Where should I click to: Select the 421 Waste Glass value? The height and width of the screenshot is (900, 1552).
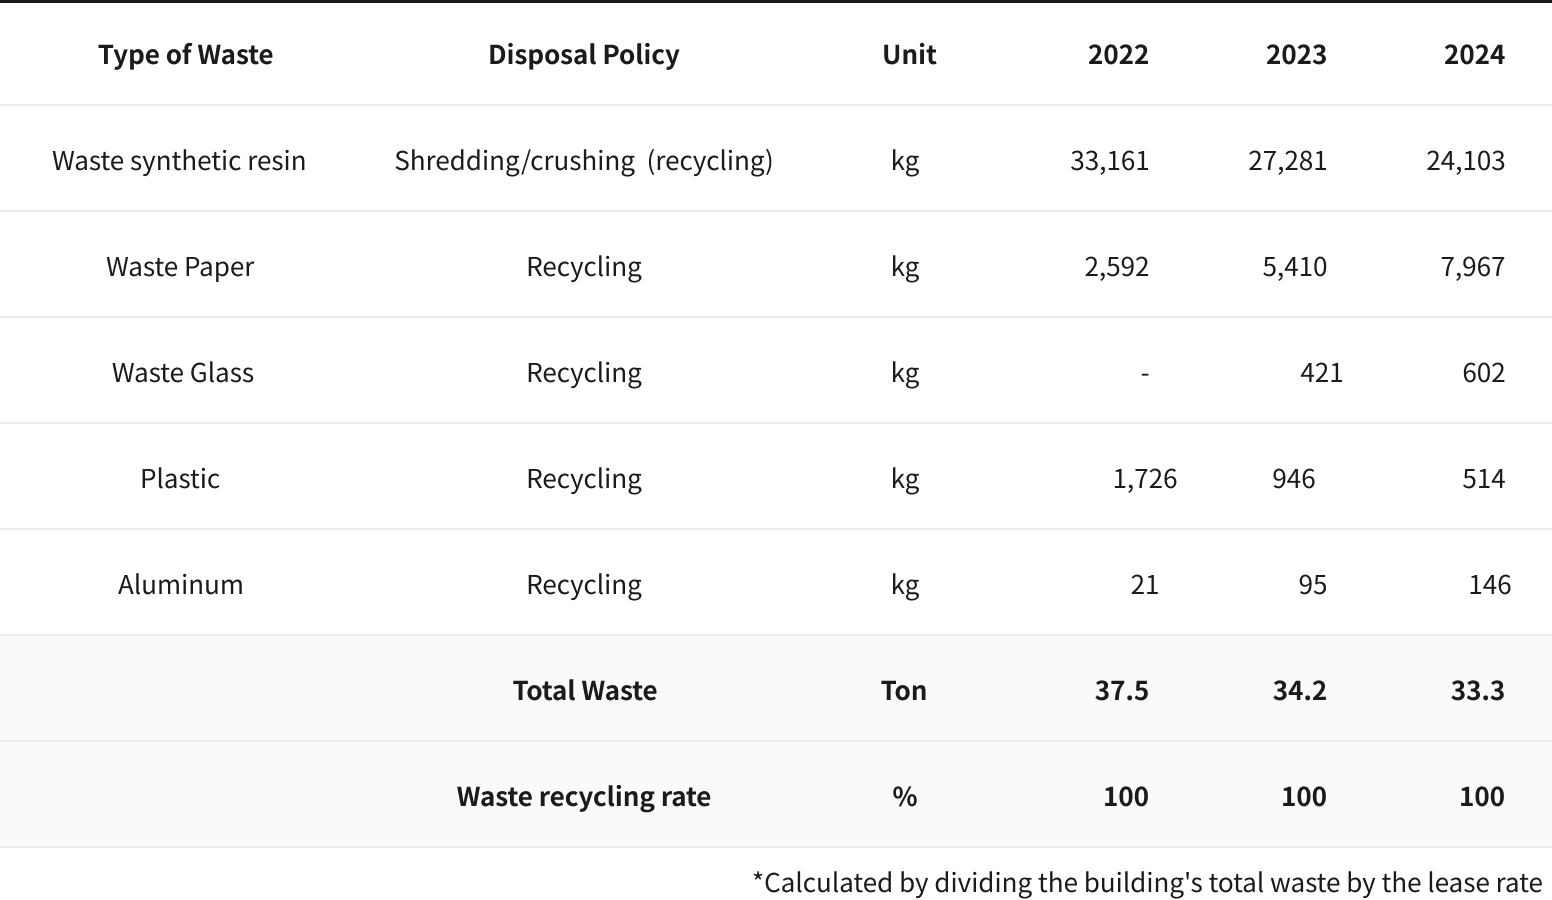[1321, 372]
